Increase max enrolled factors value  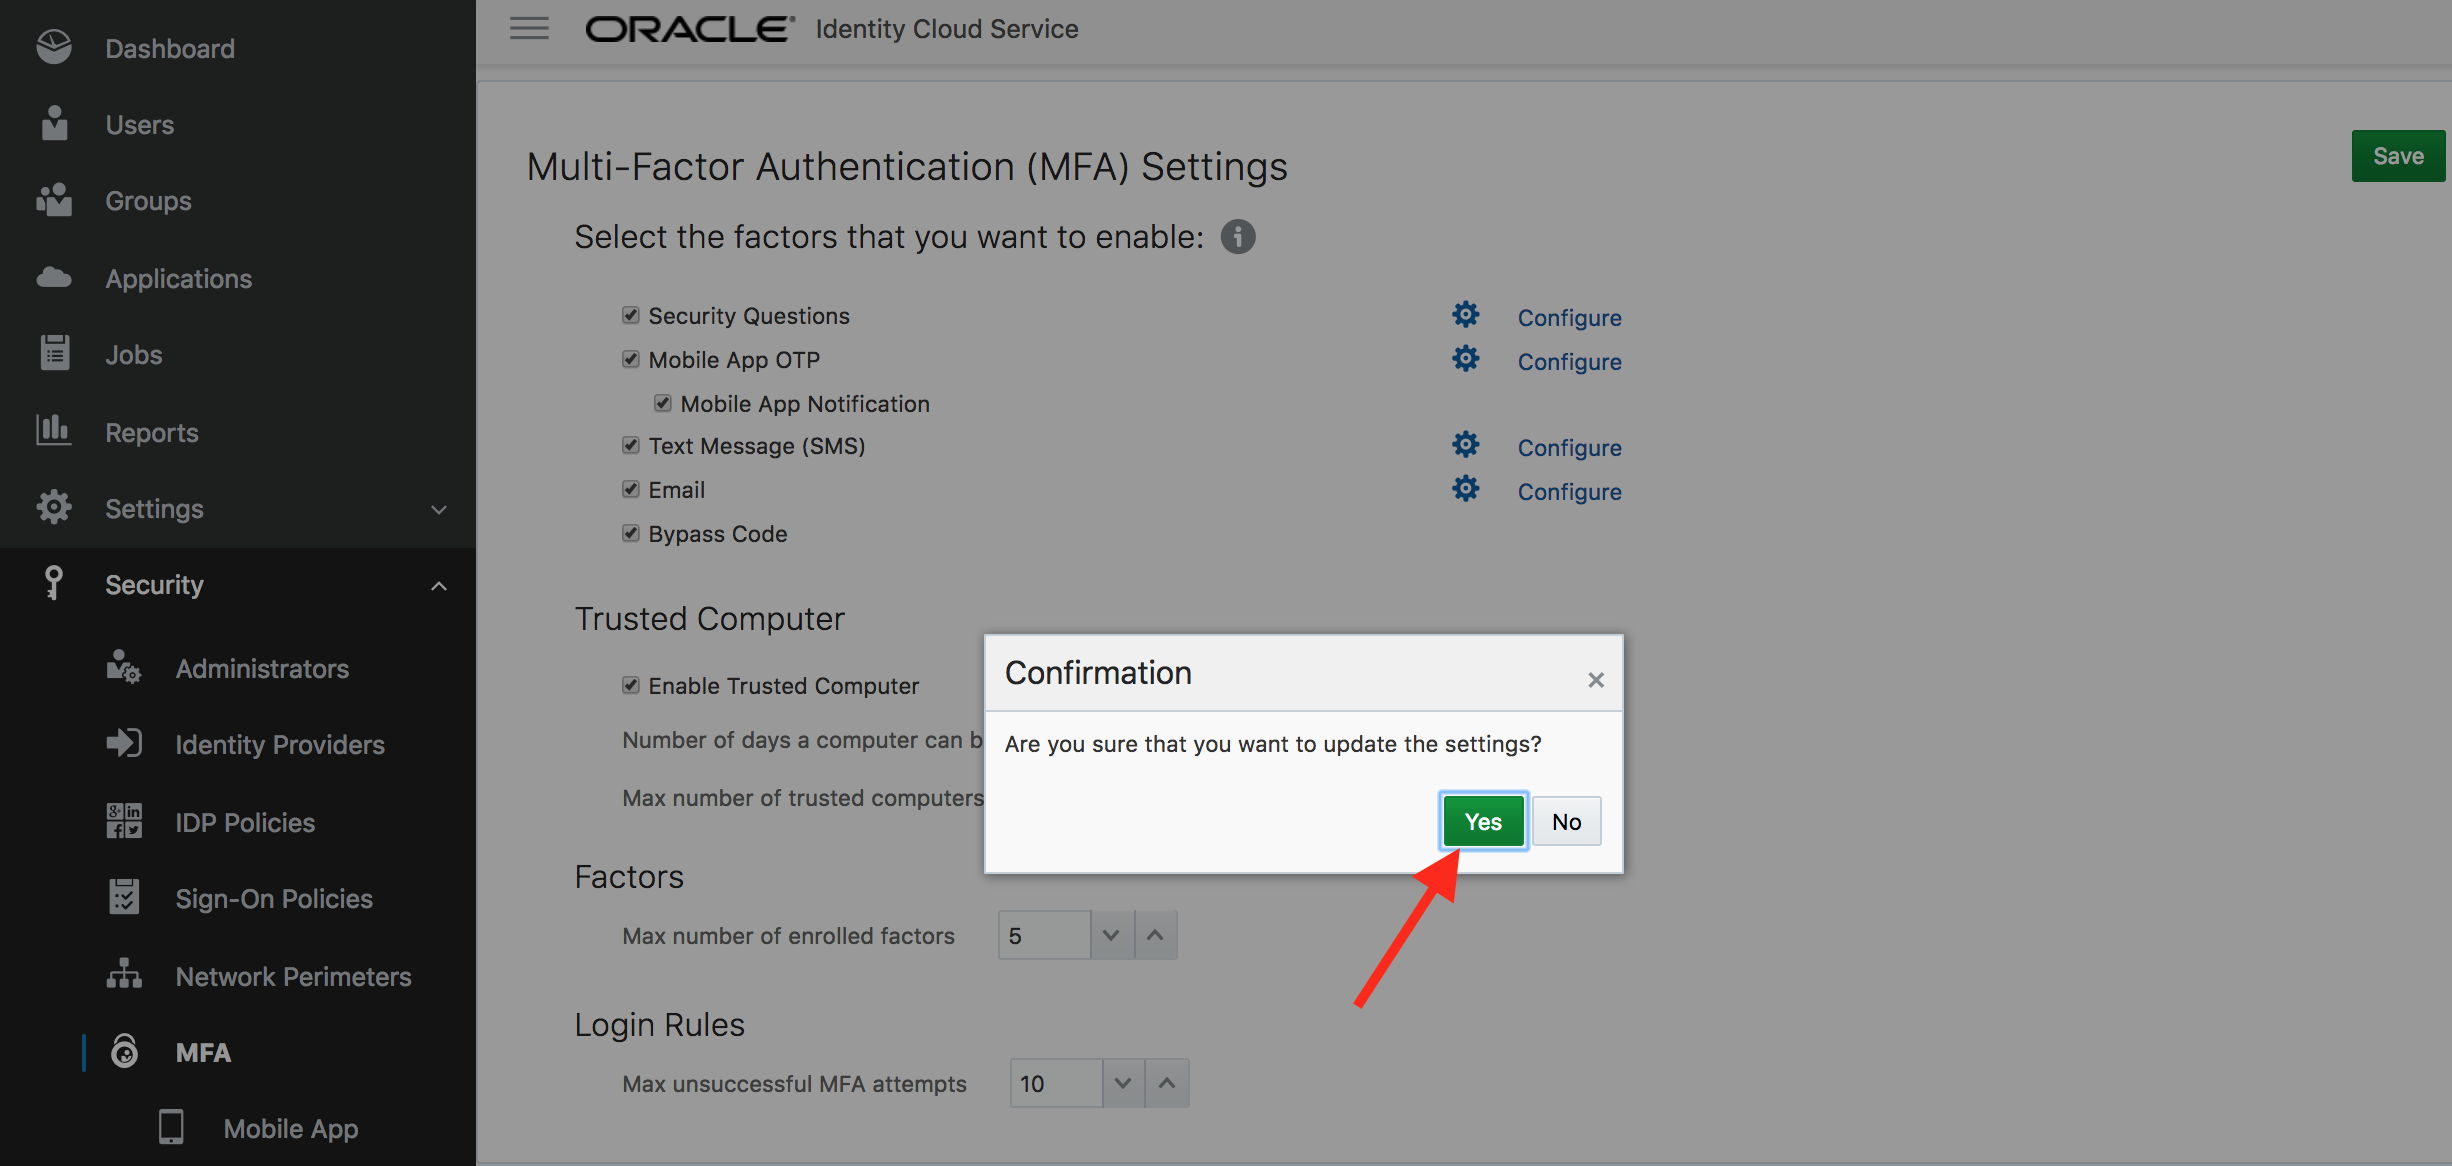1156,935
